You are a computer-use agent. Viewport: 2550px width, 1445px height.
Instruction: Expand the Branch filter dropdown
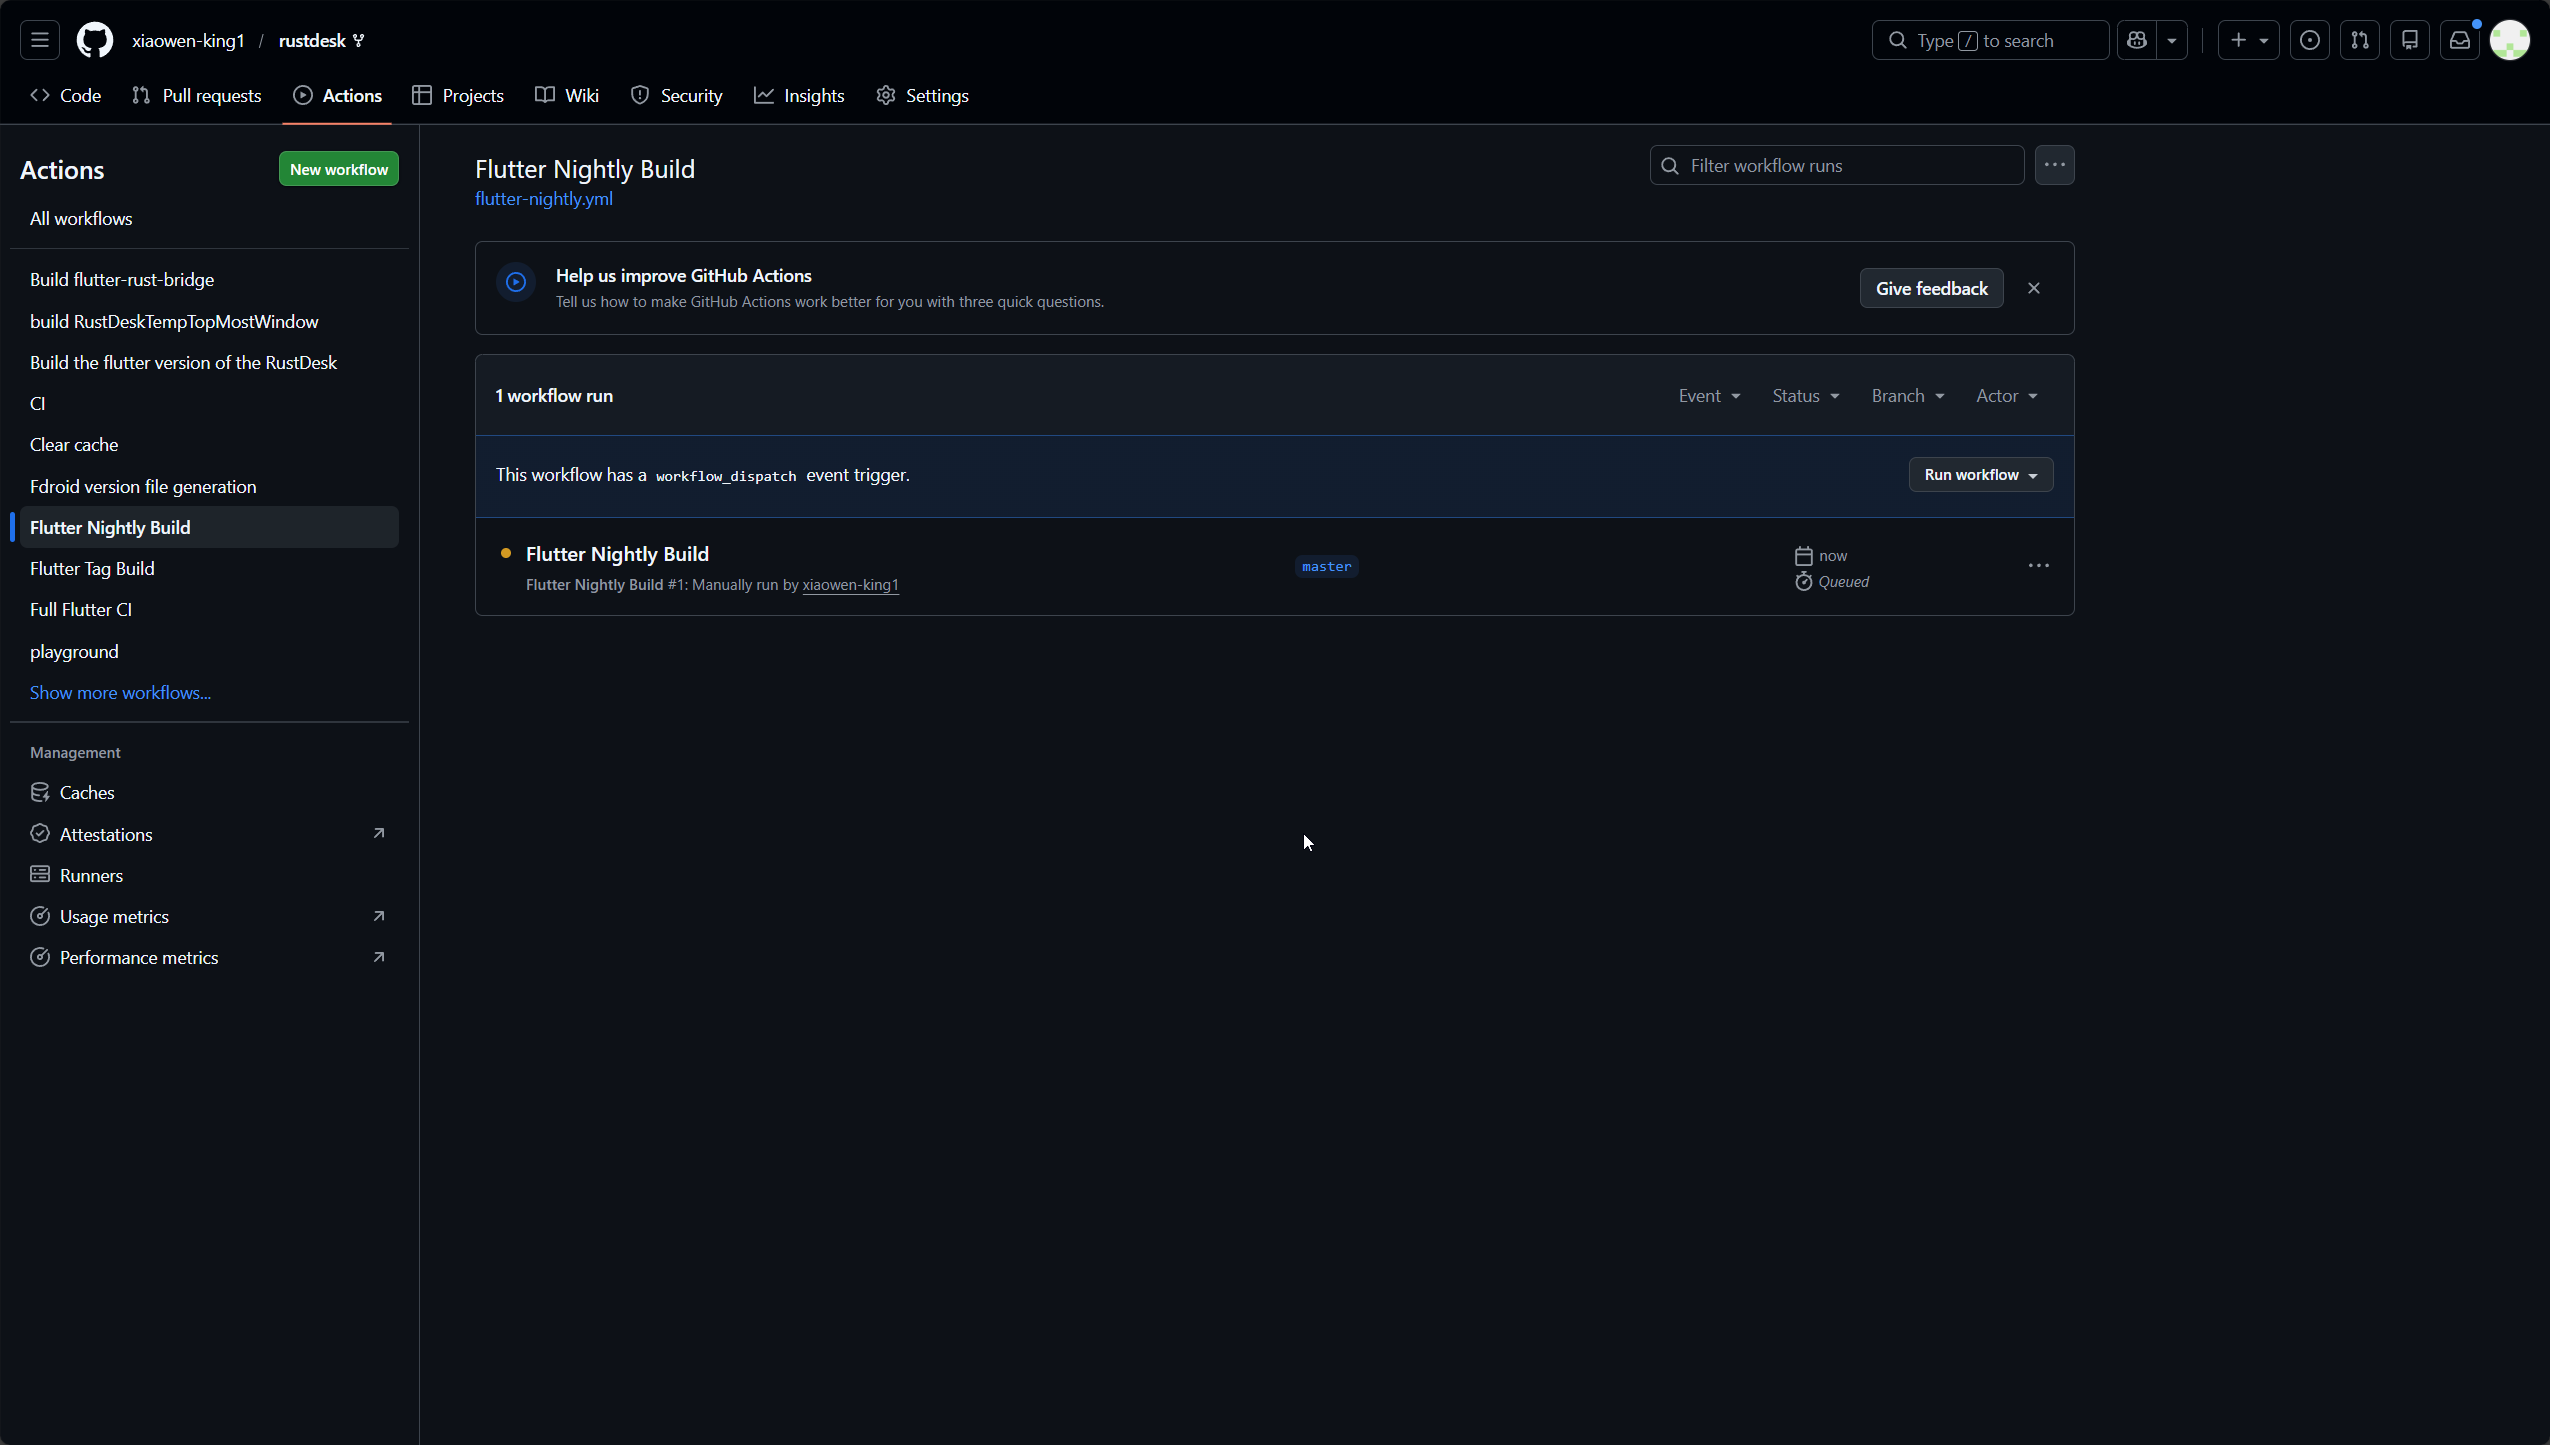1907,396
